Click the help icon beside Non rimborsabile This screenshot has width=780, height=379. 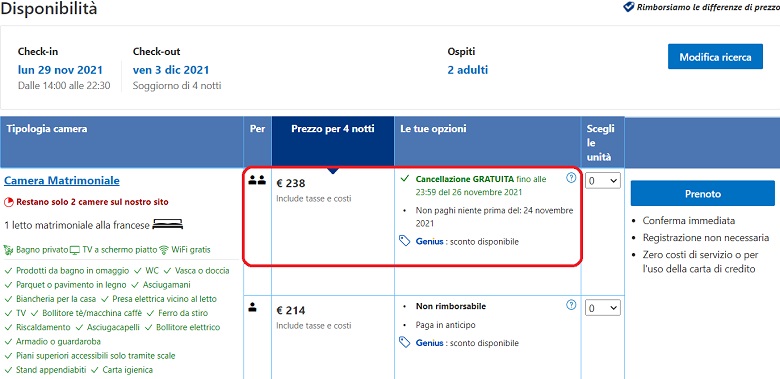pyautogui.click(x=571, y=305)
